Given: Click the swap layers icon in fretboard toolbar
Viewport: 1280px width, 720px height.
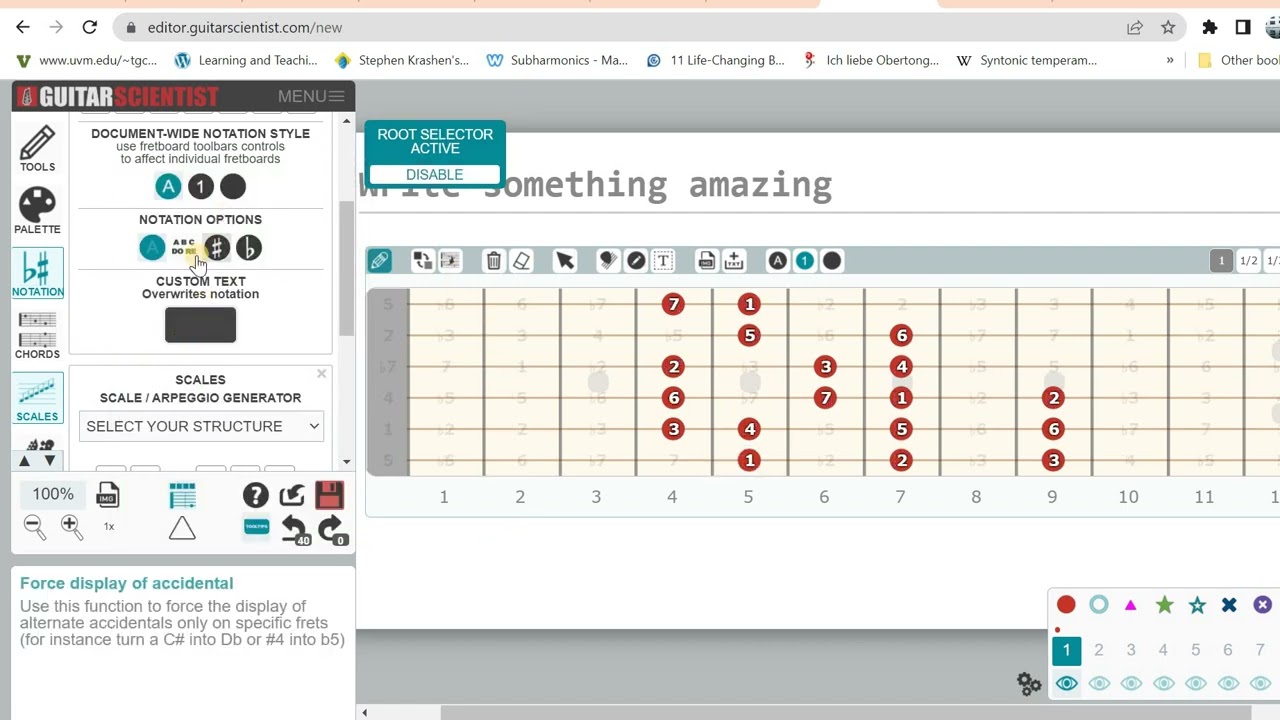Looking at the screenshot, I should click(423, 261).
